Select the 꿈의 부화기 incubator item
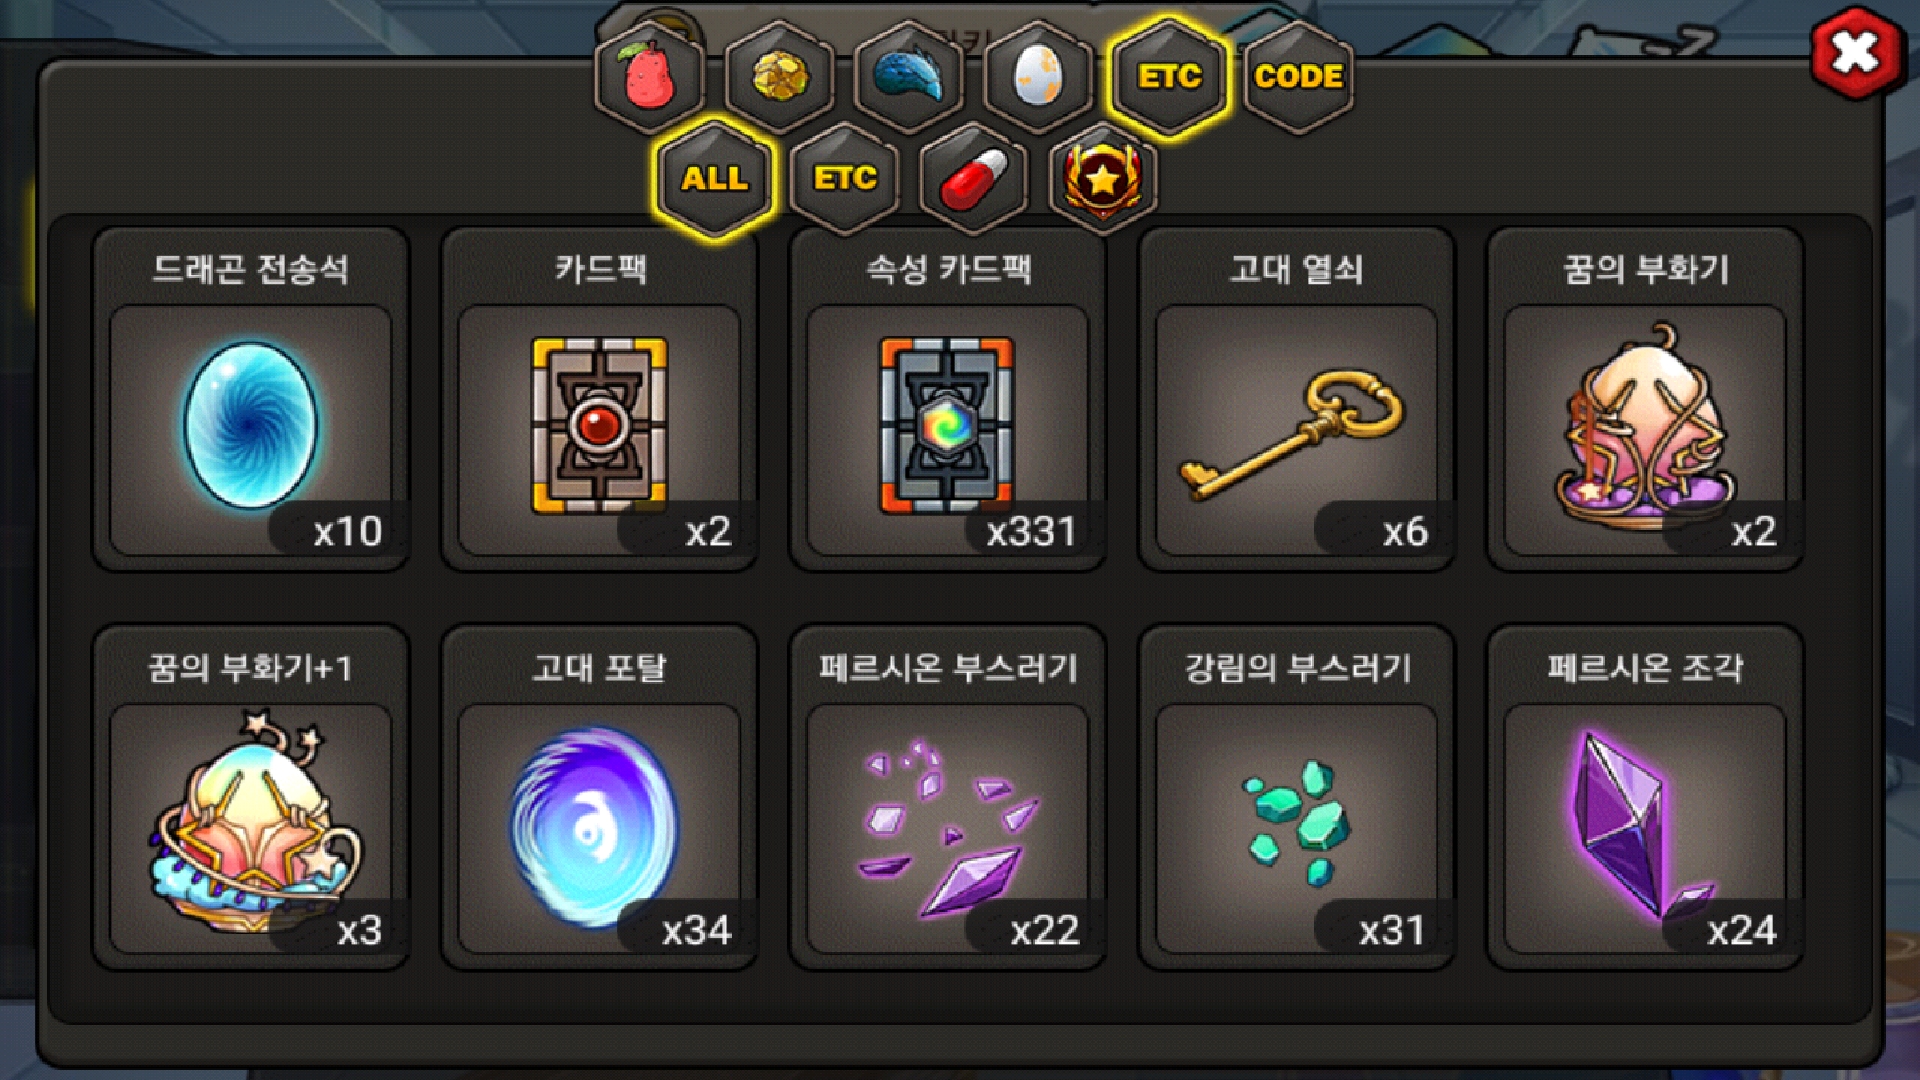This screenshot has height=1080, width=1920. 1646,400
